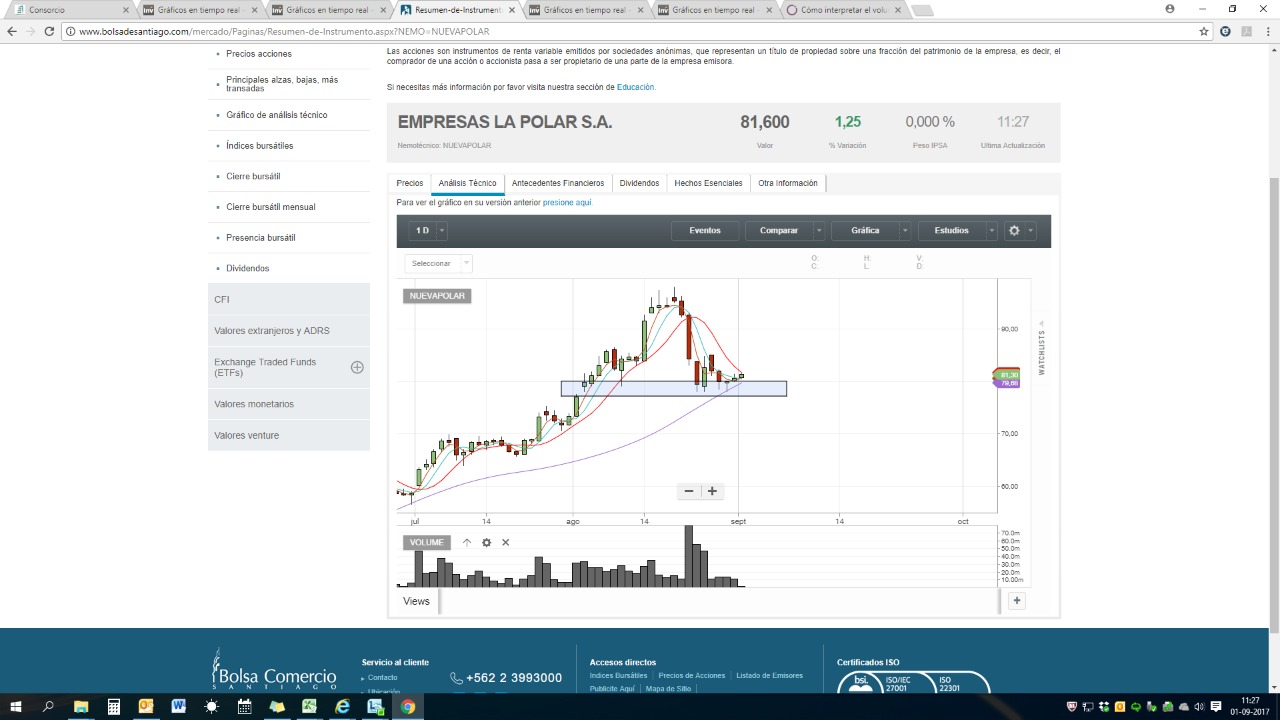Zoom in the chart with plus button
The width and height of the screenshot is (1280, 720).
[x=712, y=491]
